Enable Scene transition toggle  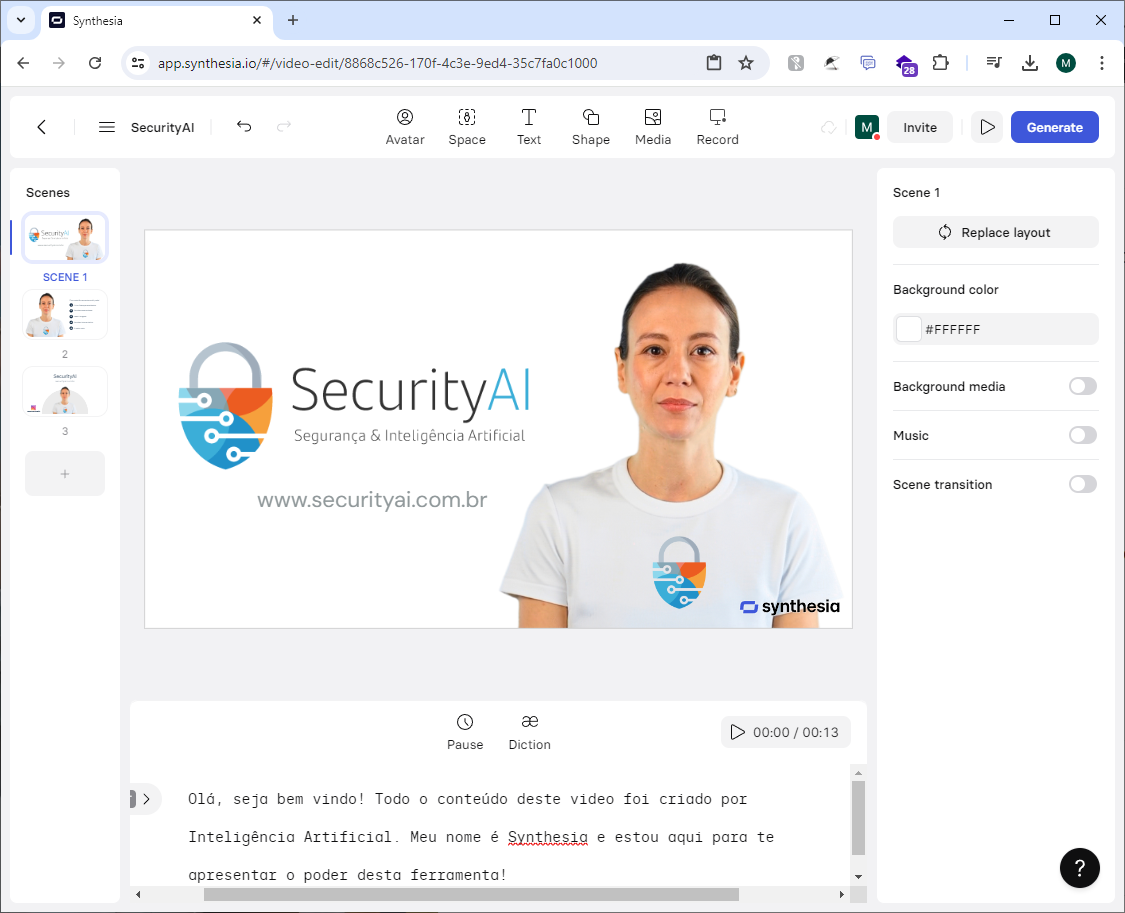coord(1082,484)
